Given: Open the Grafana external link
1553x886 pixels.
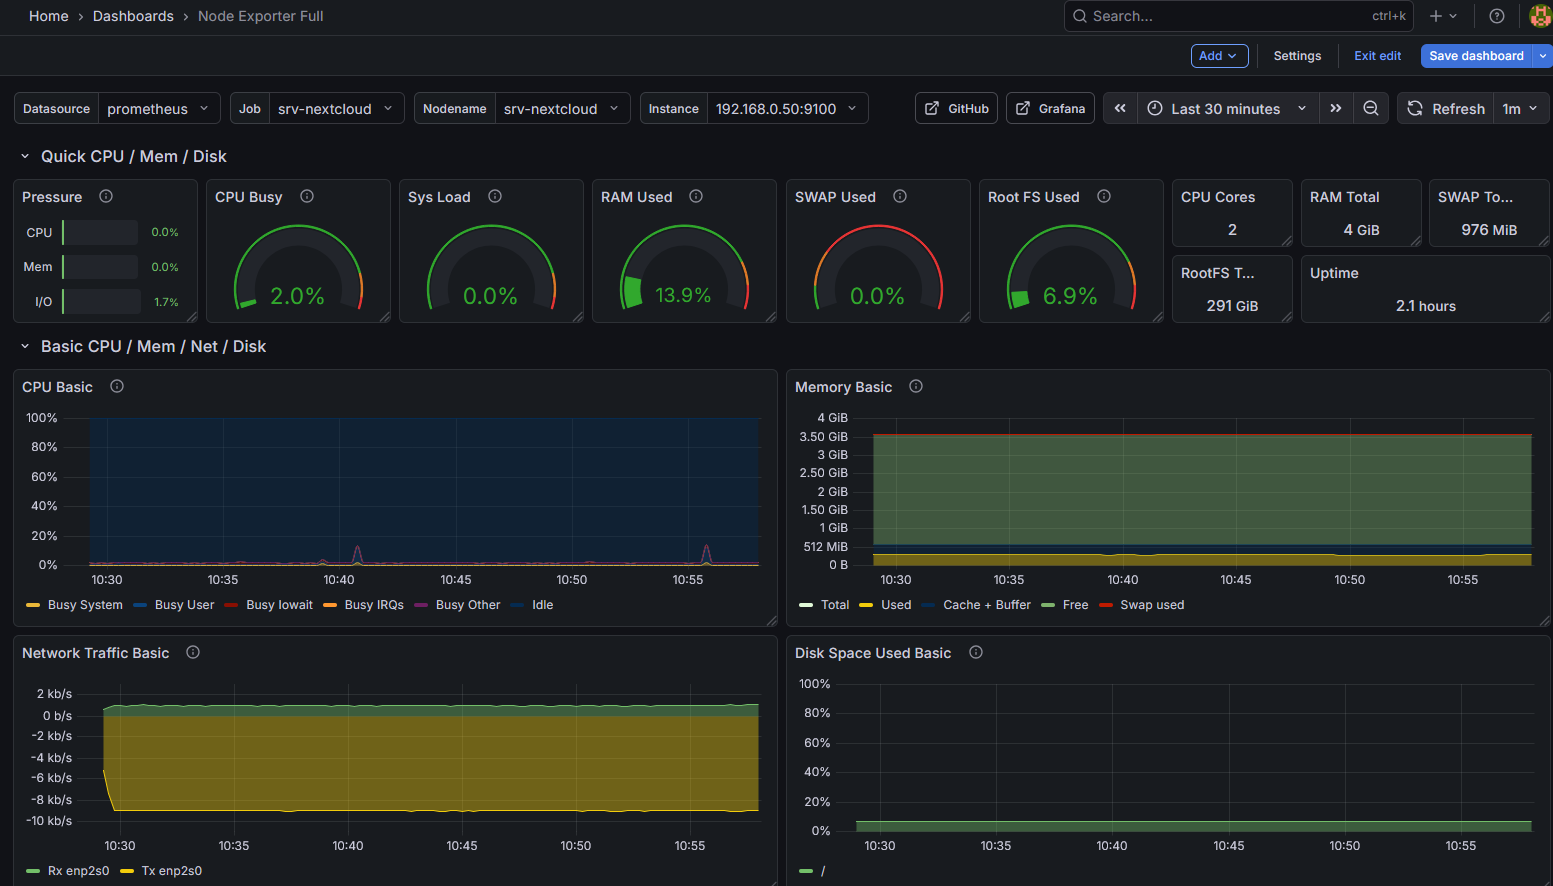Looking at the screenshot, I should 1049,108.
